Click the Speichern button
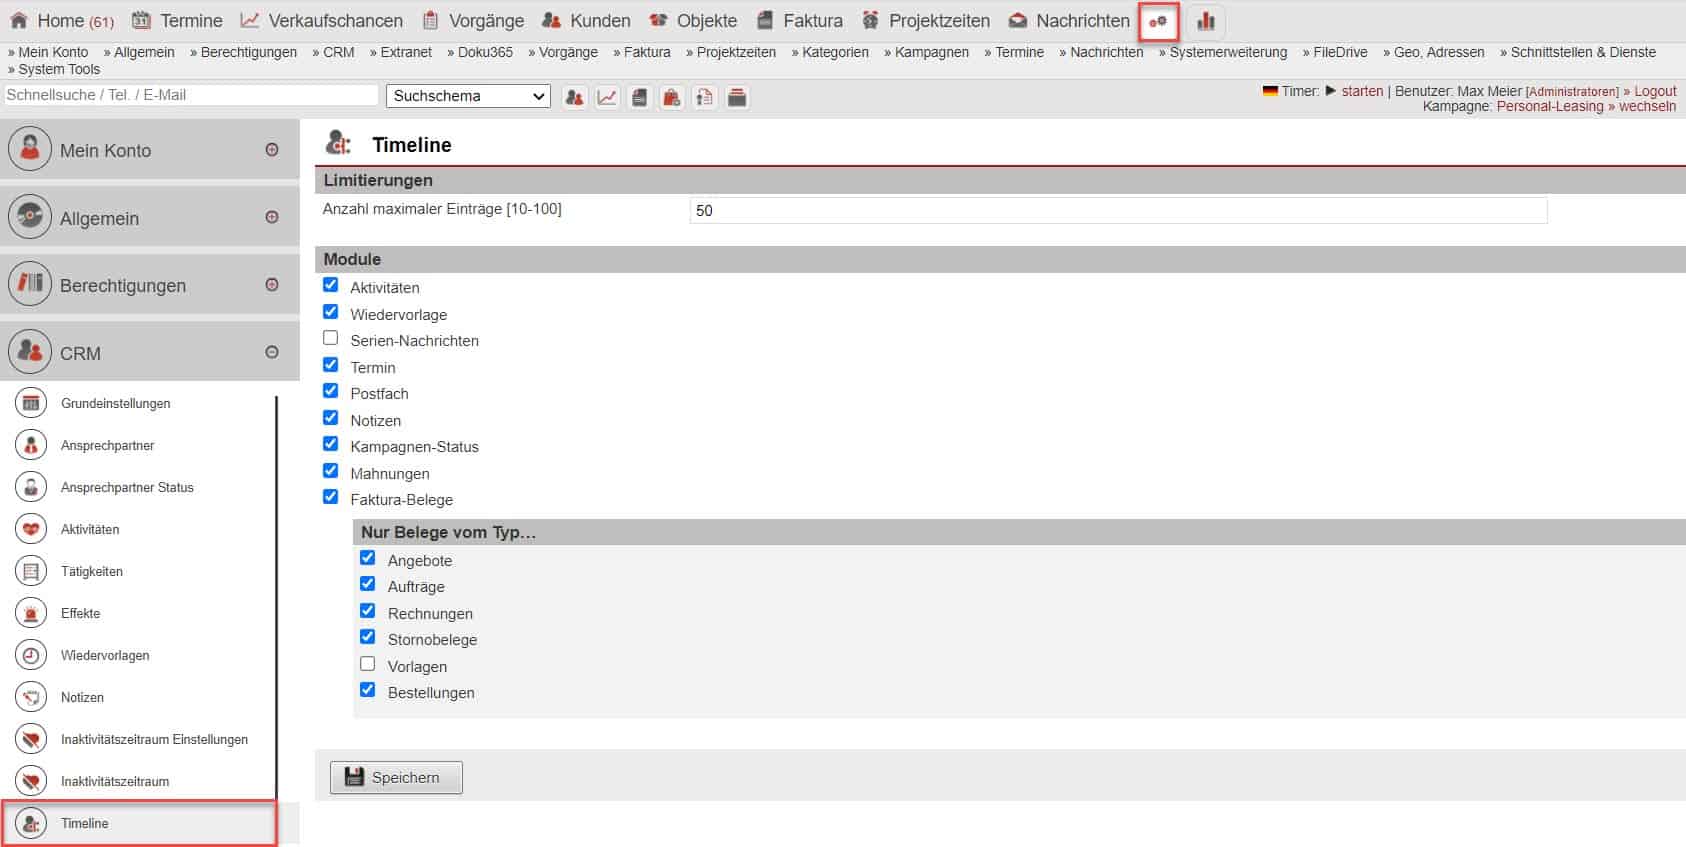Screen dimensions: 1686x847 click(x=396, y=777)
